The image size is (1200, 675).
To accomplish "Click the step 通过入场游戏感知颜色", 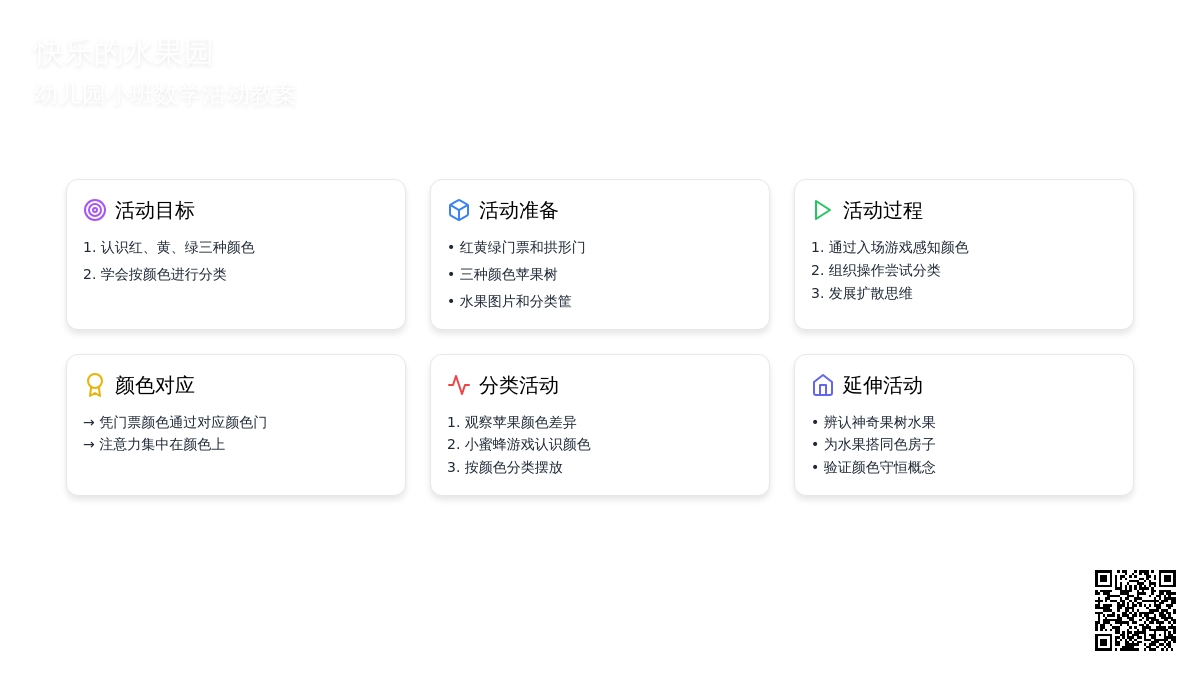I will click(898, 247).
